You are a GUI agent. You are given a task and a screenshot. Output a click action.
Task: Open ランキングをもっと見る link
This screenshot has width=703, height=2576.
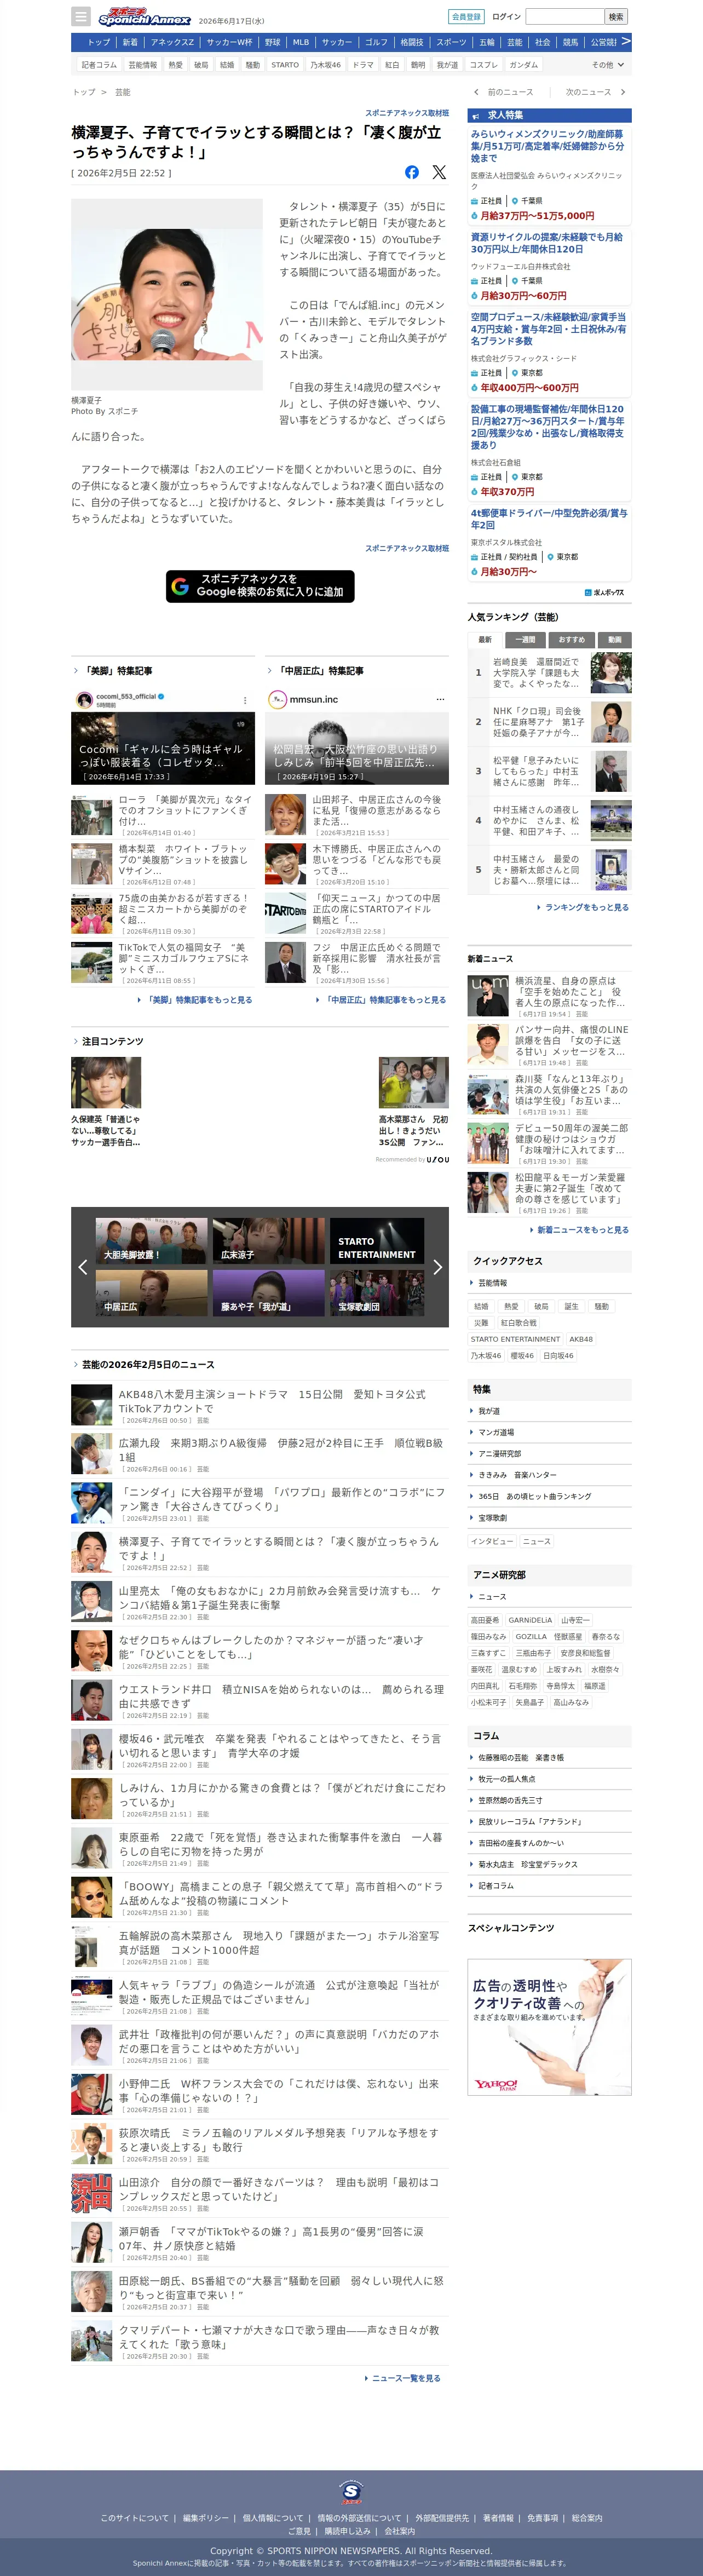click(587, 908)
